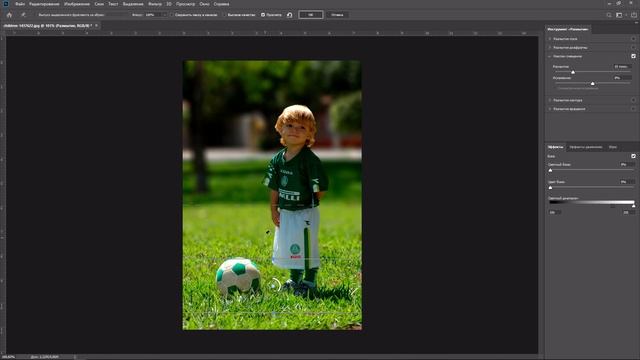Expand the 'Размытие контура' section
This screenshot has height=360, width=640.
pyautogui.click(x=550, y=100)
